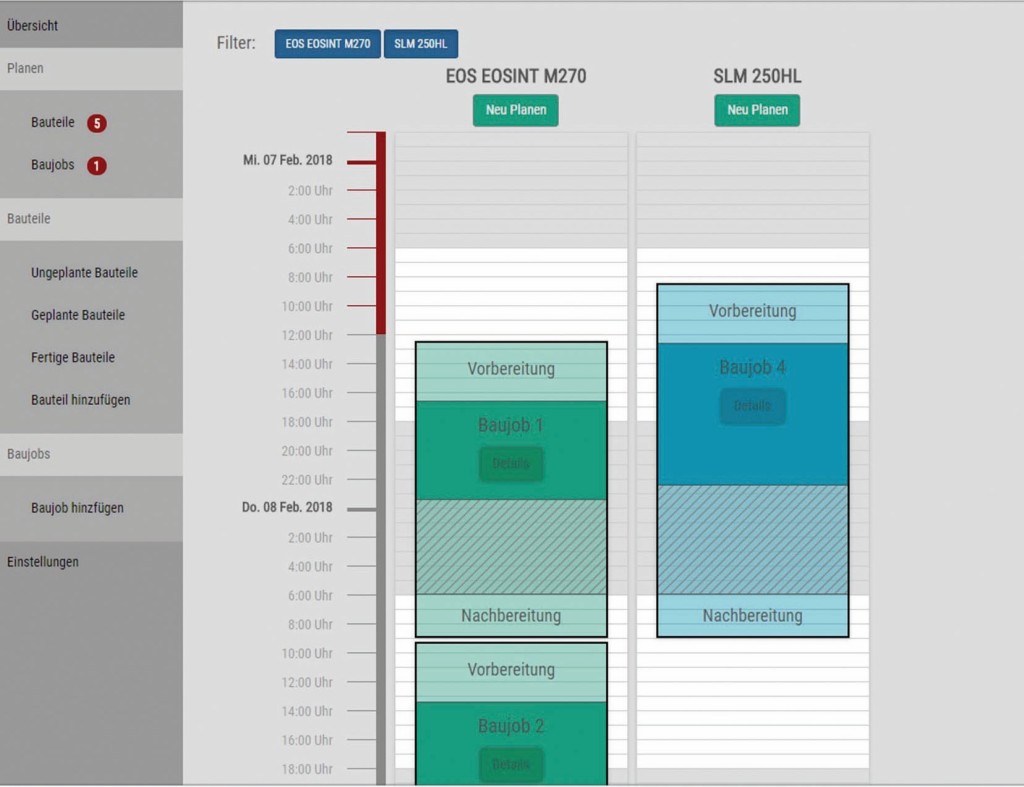
Task: Select the Nachbereitung block in SLM 250HL column
Action: 752,616
